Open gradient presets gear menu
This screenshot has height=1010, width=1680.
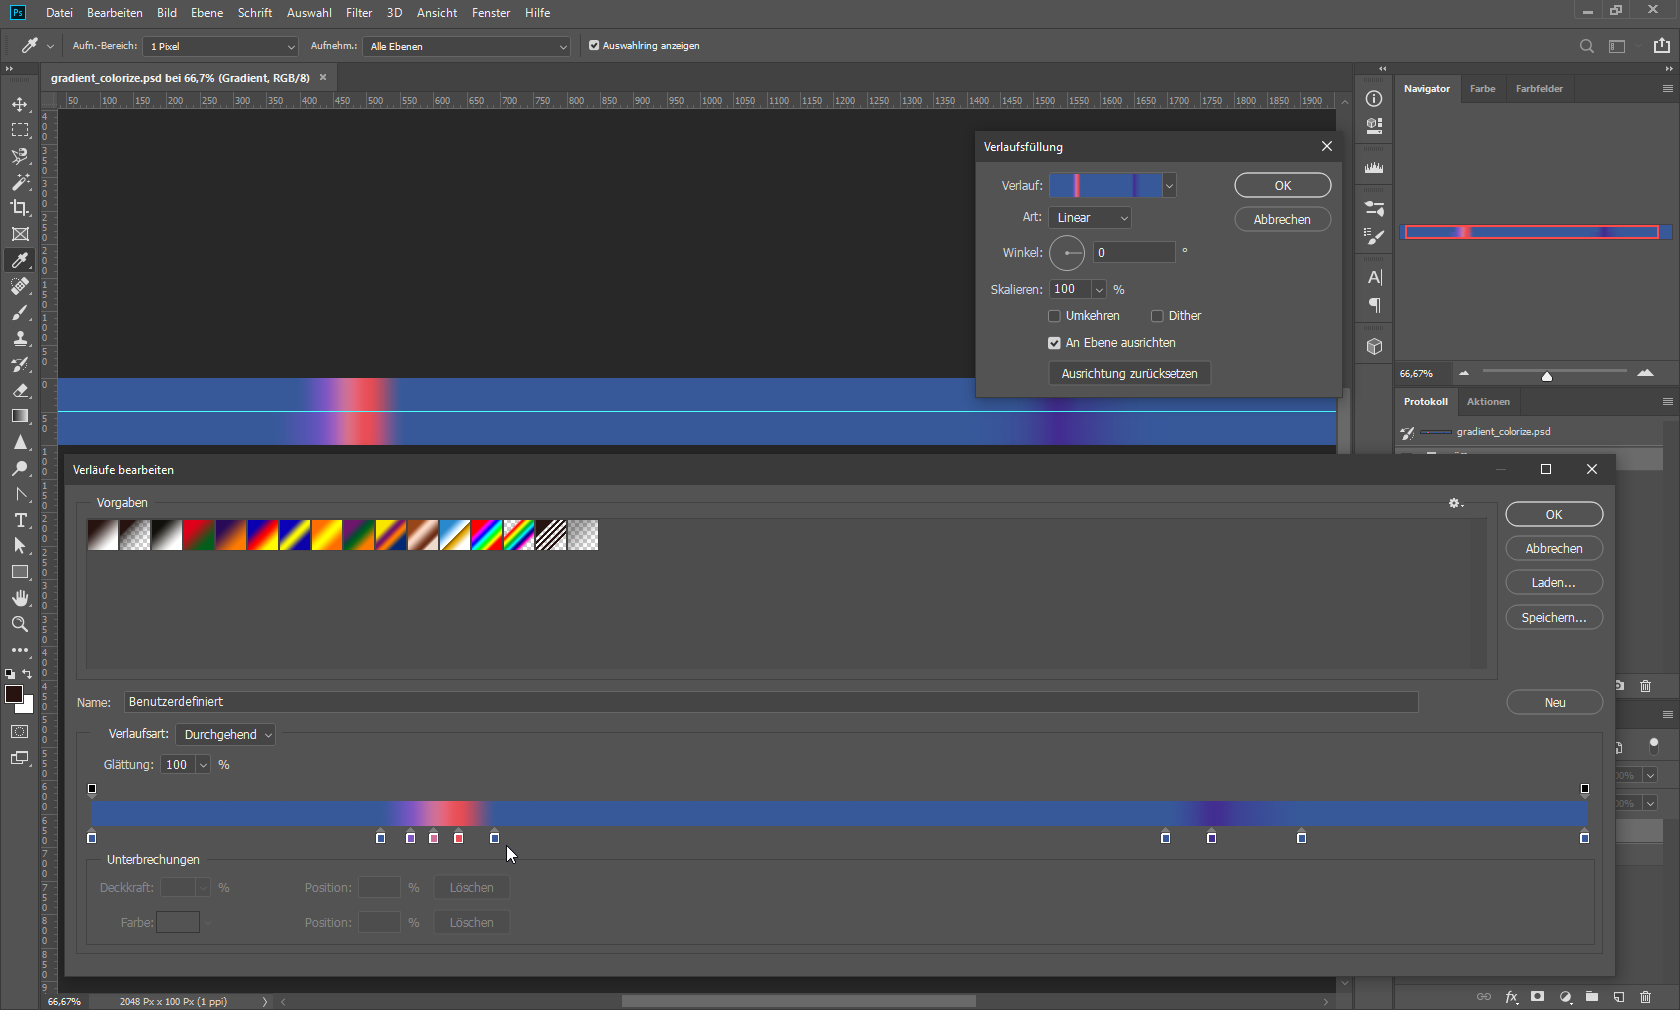[x=1455, y=503]
